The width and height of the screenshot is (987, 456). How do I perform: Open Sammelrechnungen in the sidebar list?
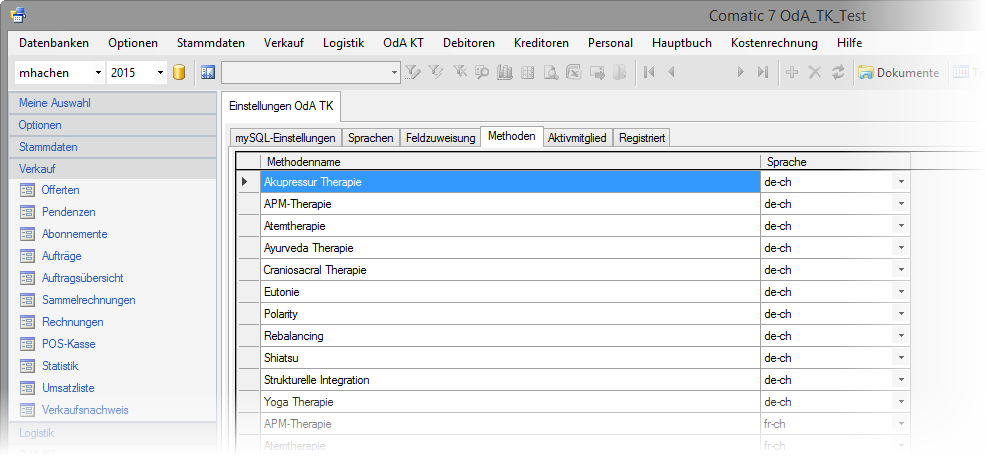click(x=88, y=300)
